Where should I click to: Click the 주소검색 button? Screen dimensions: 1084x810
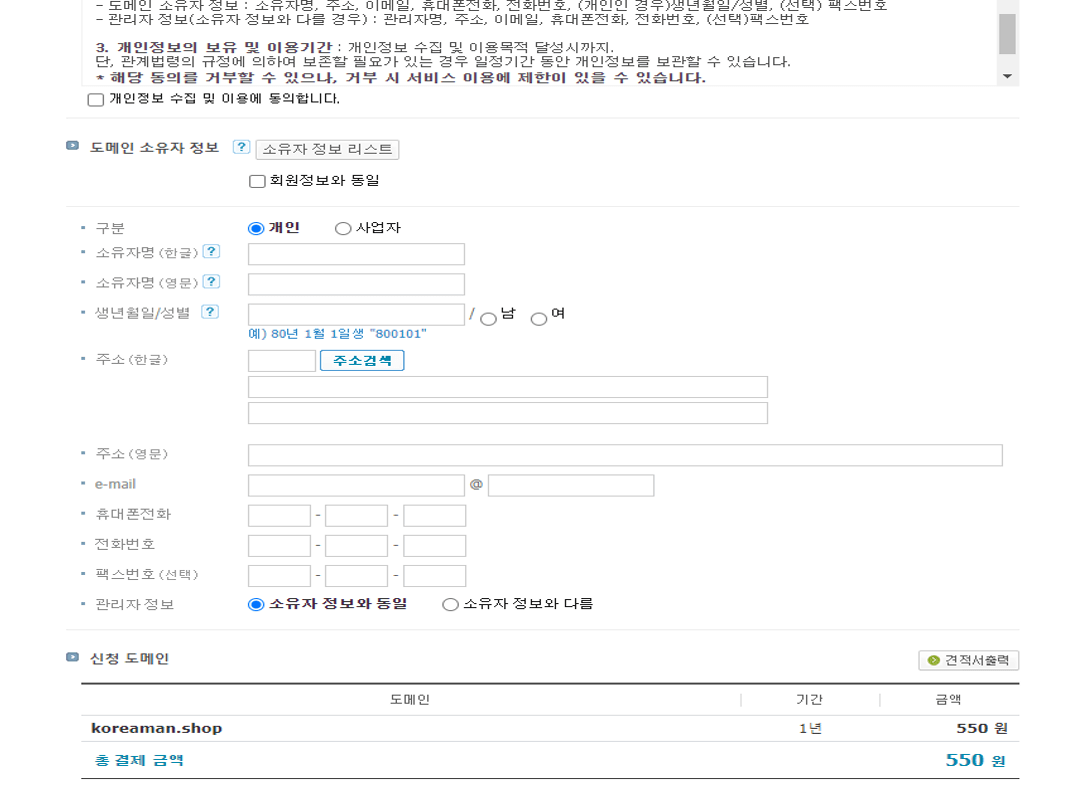362,361
